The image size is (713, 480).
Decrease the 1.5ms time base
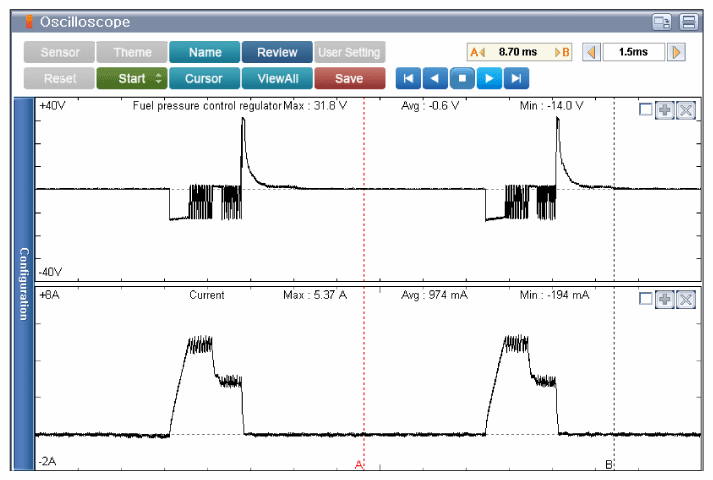(x=591, y=52)
